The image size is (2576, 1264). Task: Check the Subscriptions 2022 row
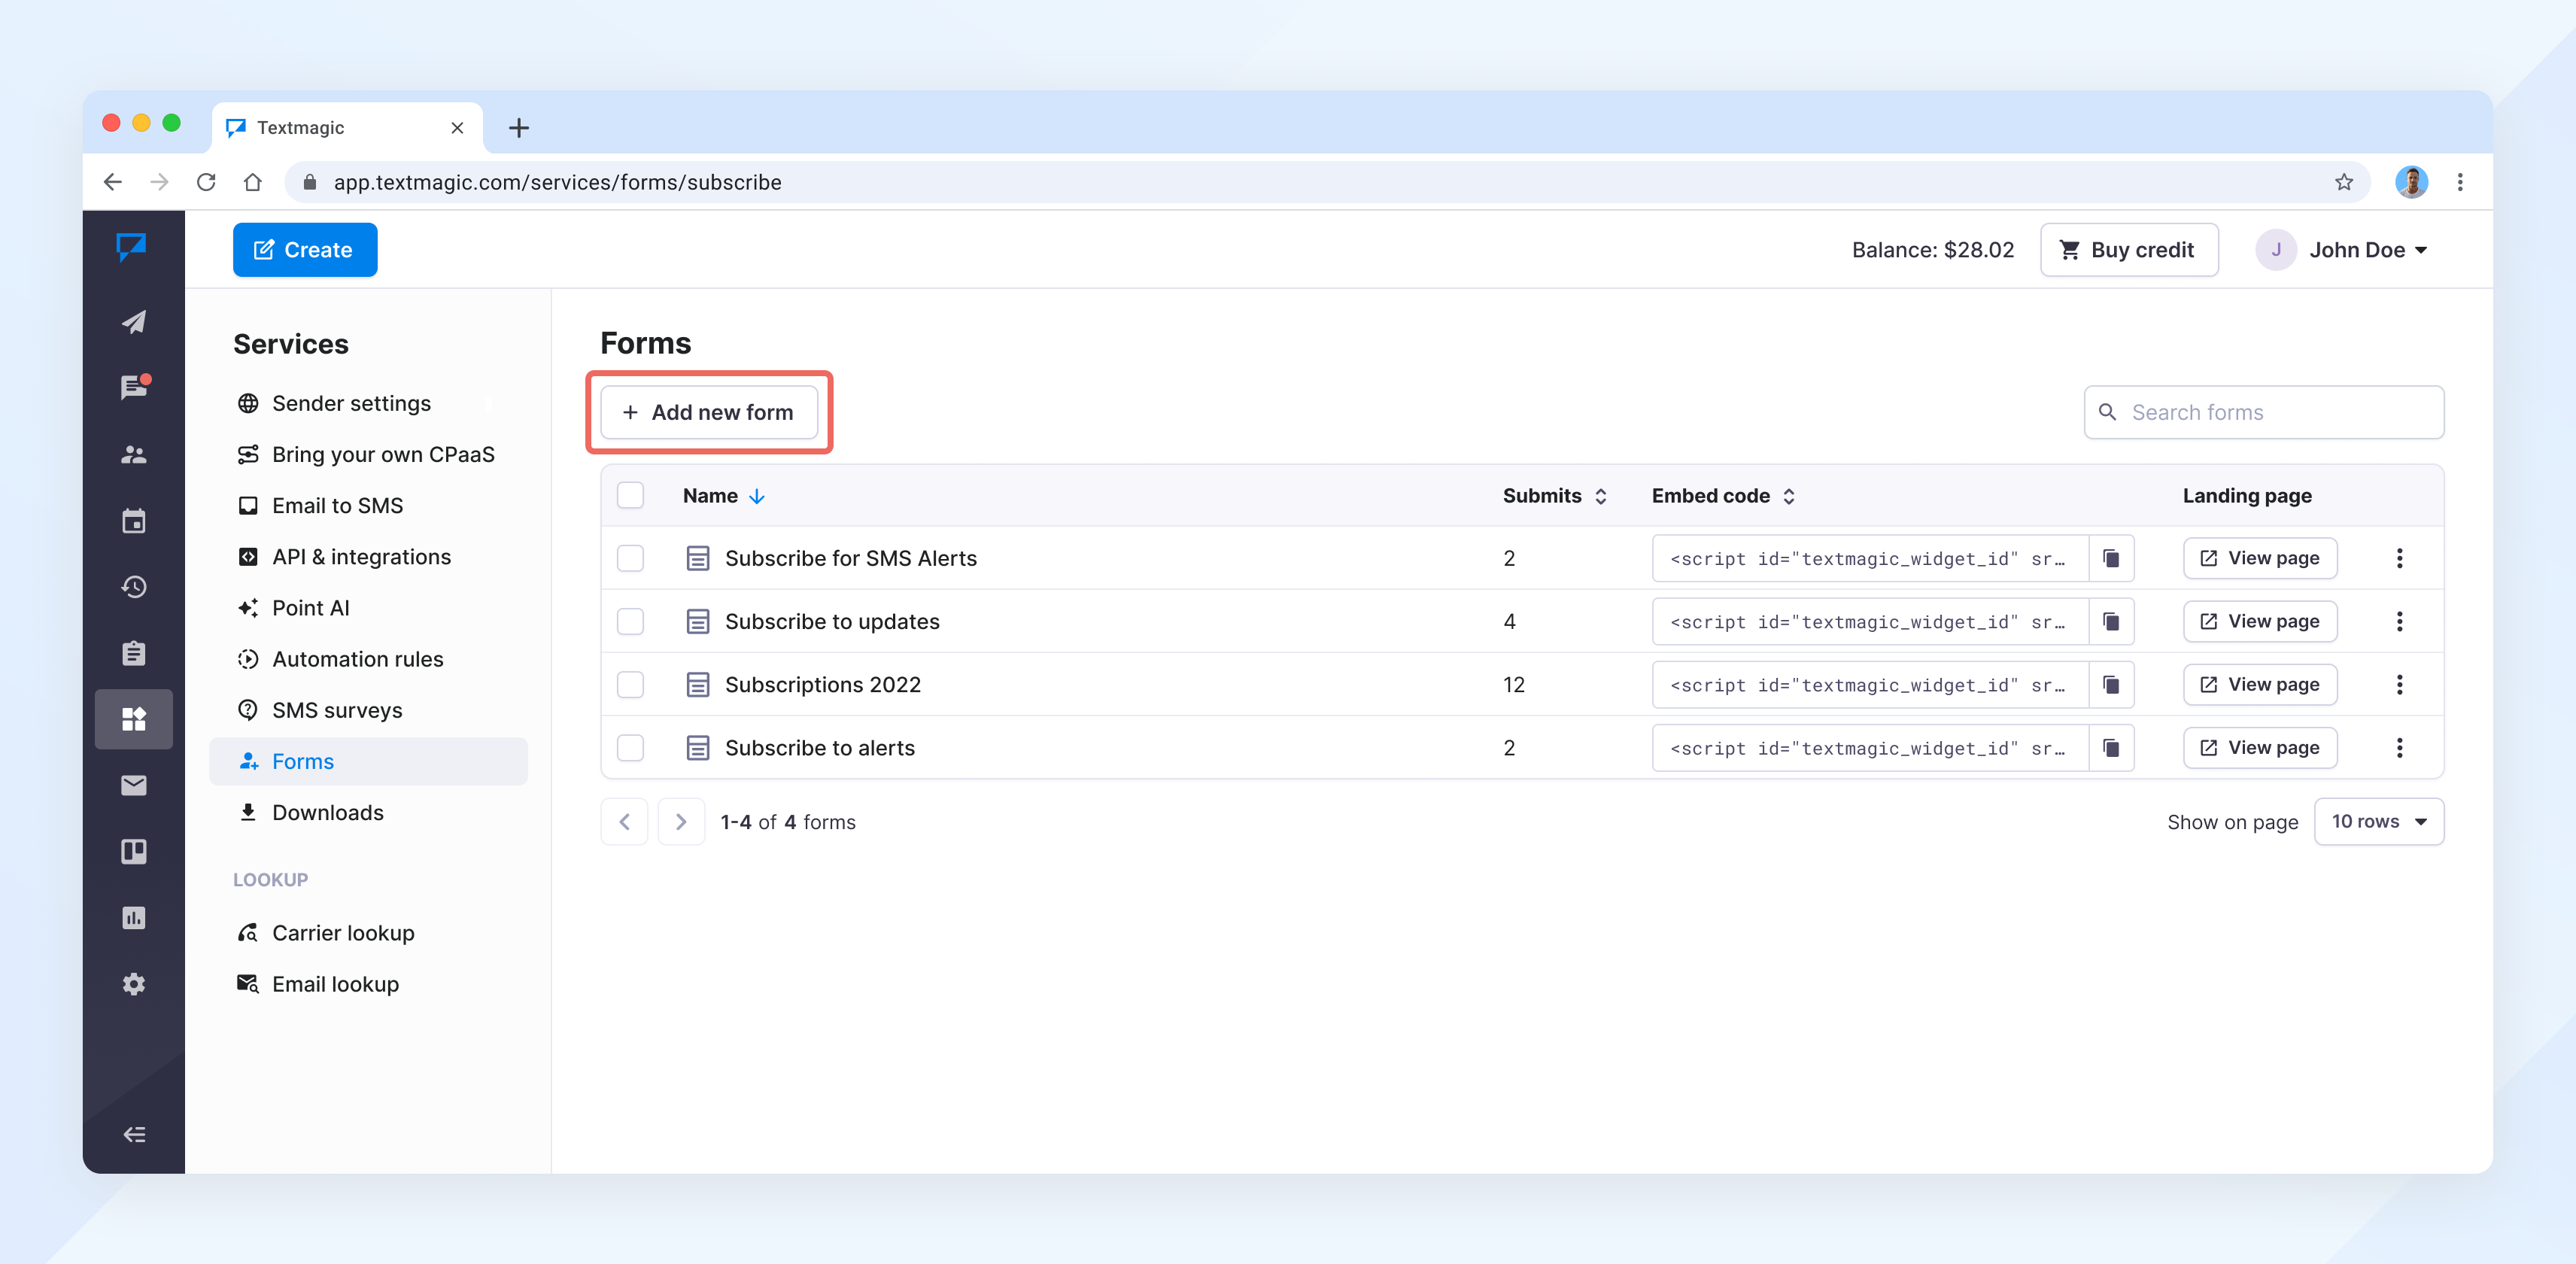pyautogui.click(x=630, y=685)
